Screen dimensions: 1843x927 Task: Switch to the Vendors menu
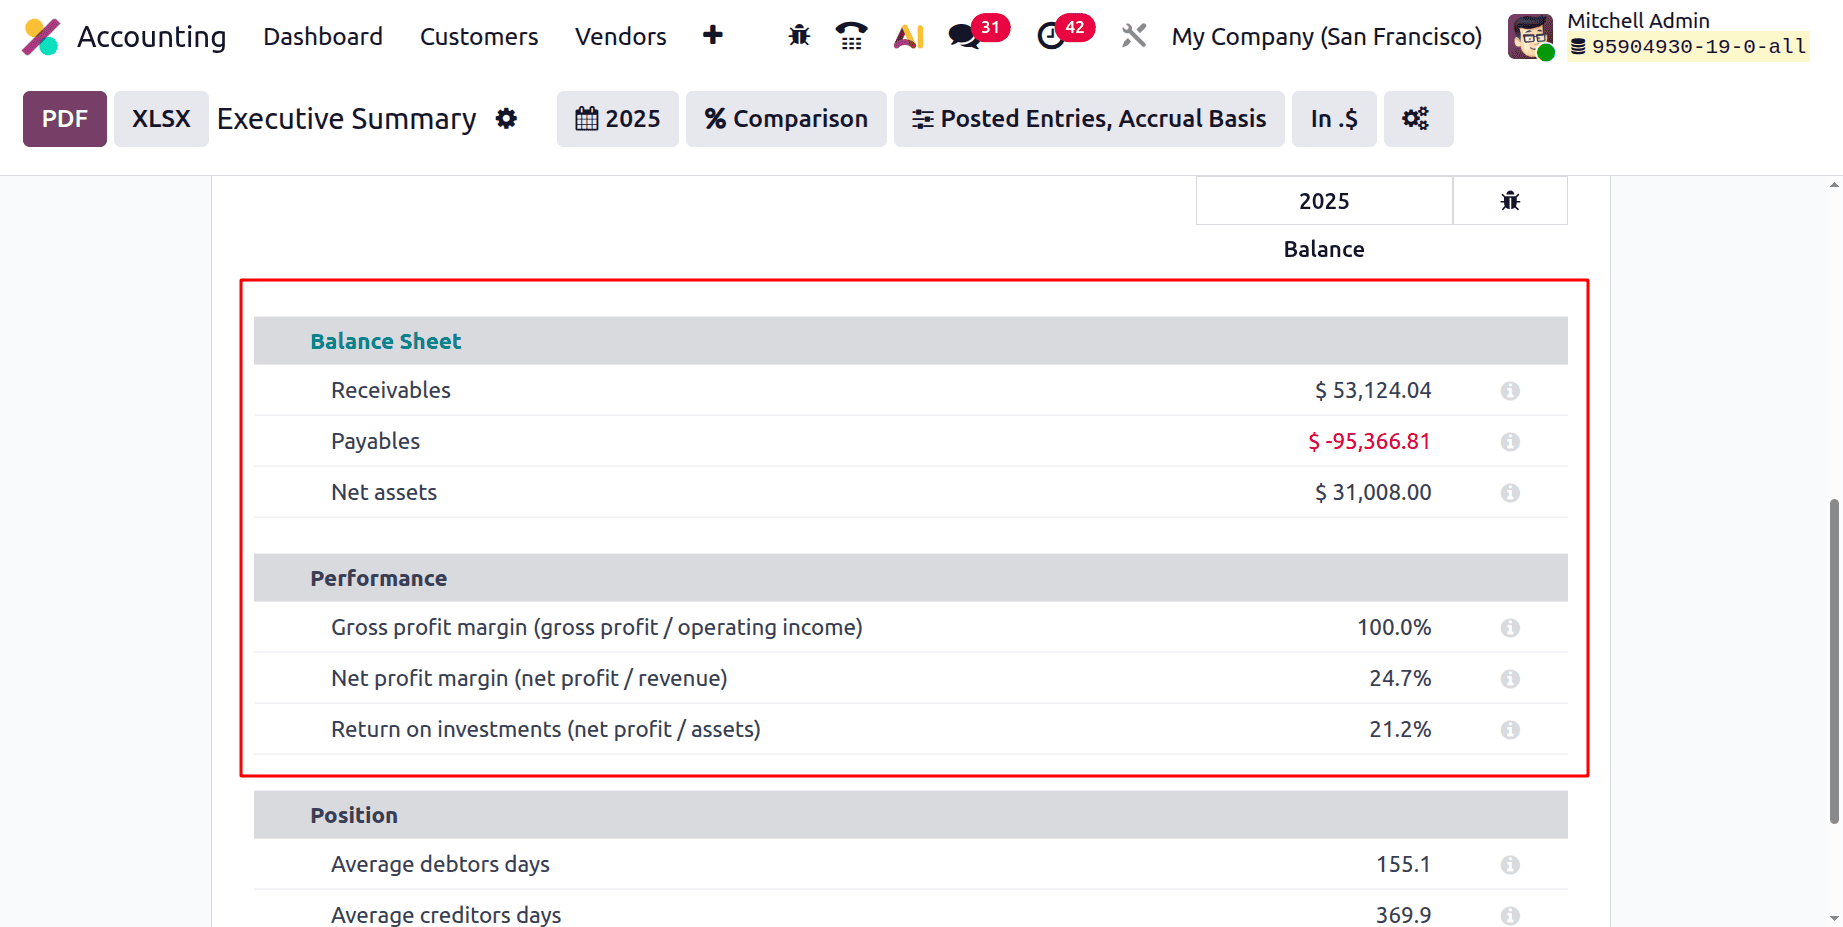[x=620, y=36]
